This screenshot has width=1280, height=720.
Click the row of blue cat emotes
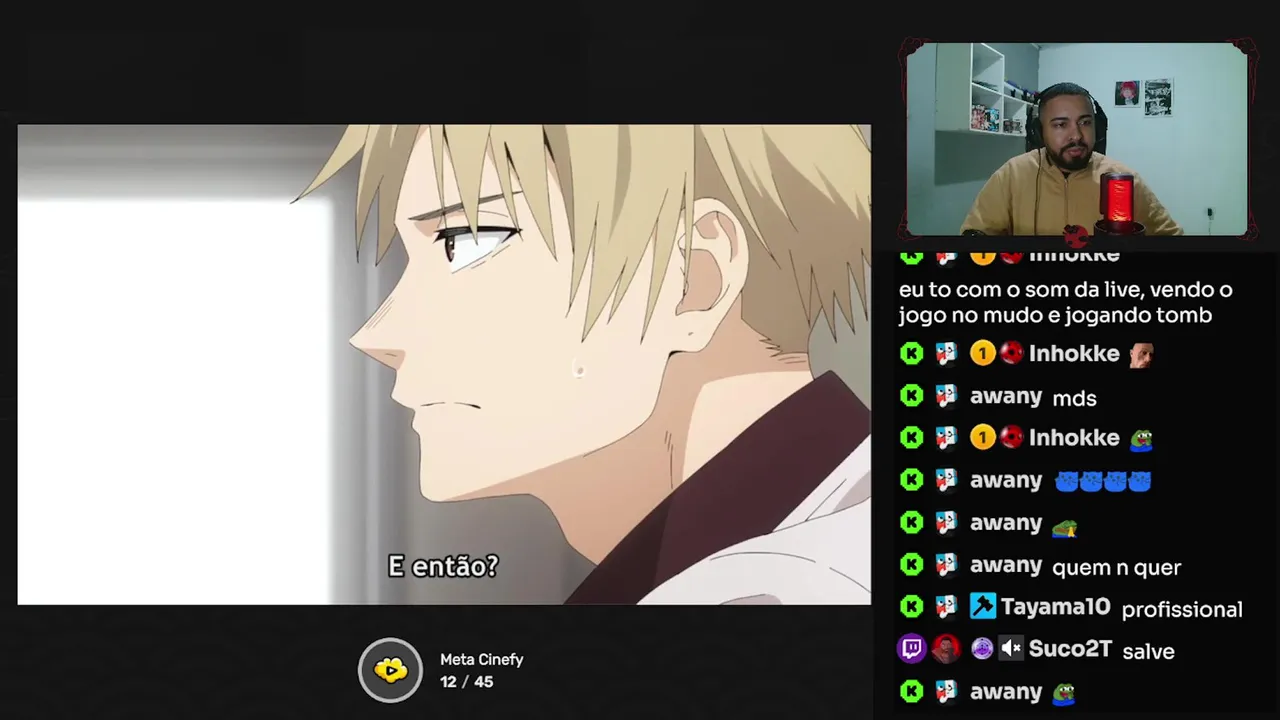pyautogui.click(x=1103, y=481)
